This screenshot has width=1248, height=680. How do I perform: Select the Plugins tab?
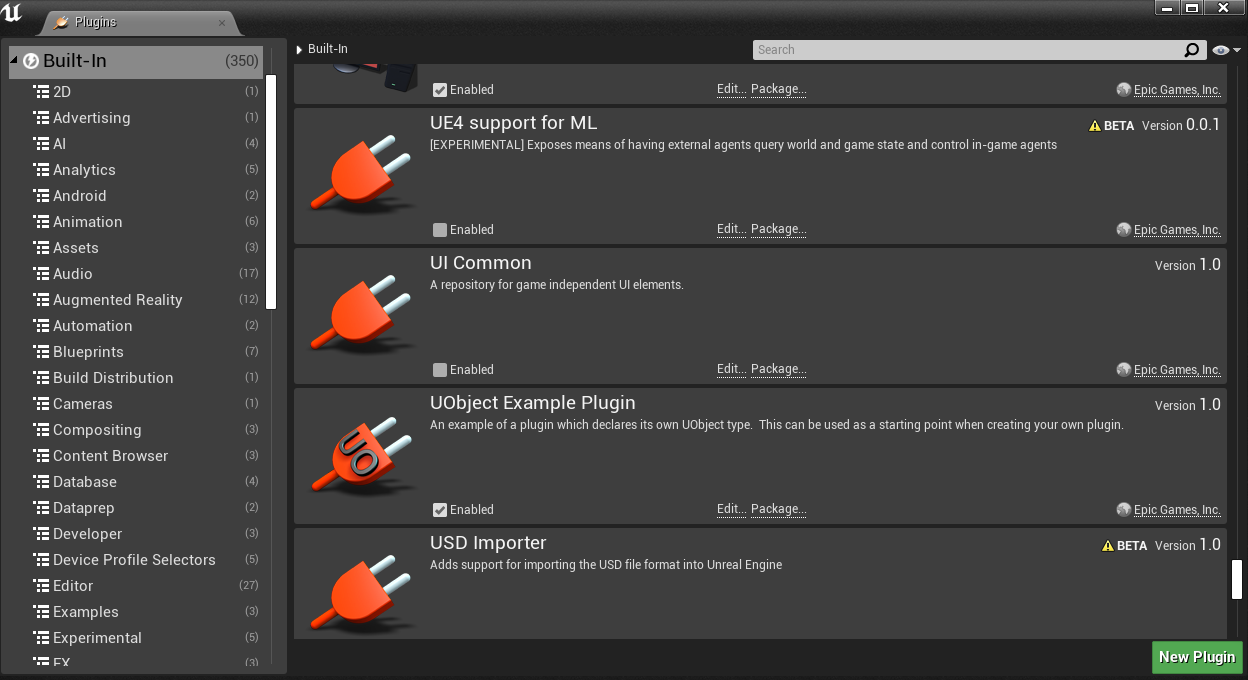pos(96,22)
